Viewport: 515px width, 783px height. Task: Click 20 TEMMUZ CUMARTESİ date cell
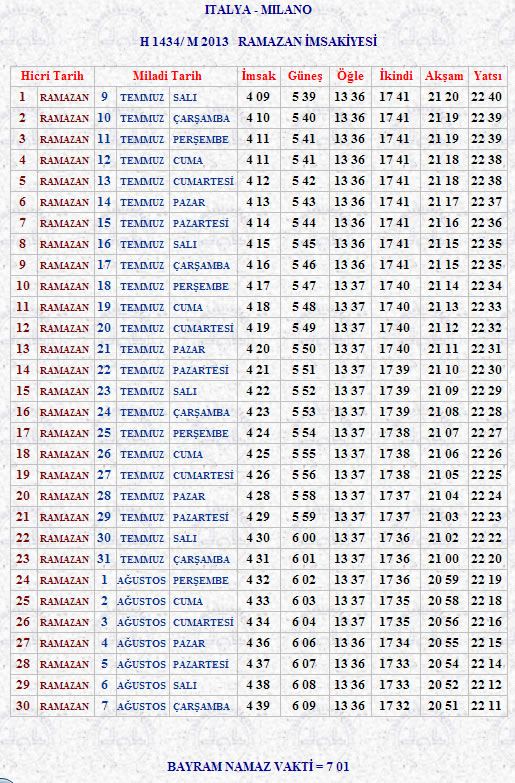(166, 328)
